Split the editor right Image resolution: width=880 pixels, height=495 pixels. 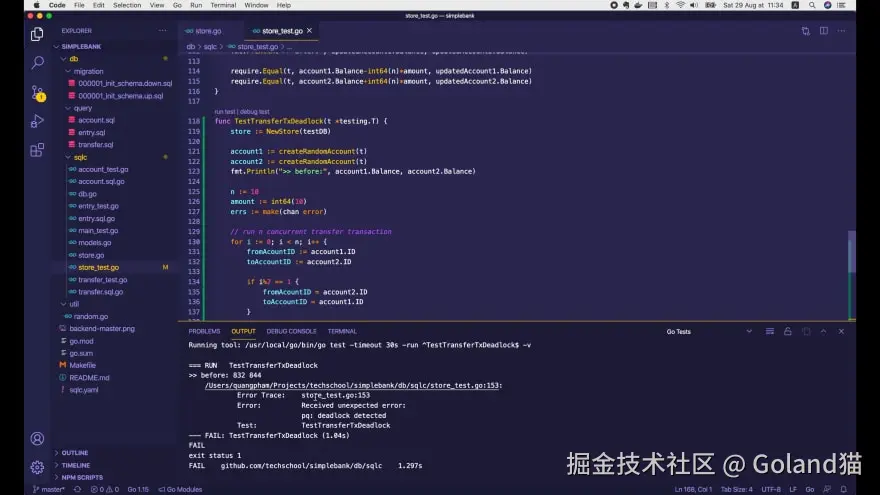[x=823, y=31]
